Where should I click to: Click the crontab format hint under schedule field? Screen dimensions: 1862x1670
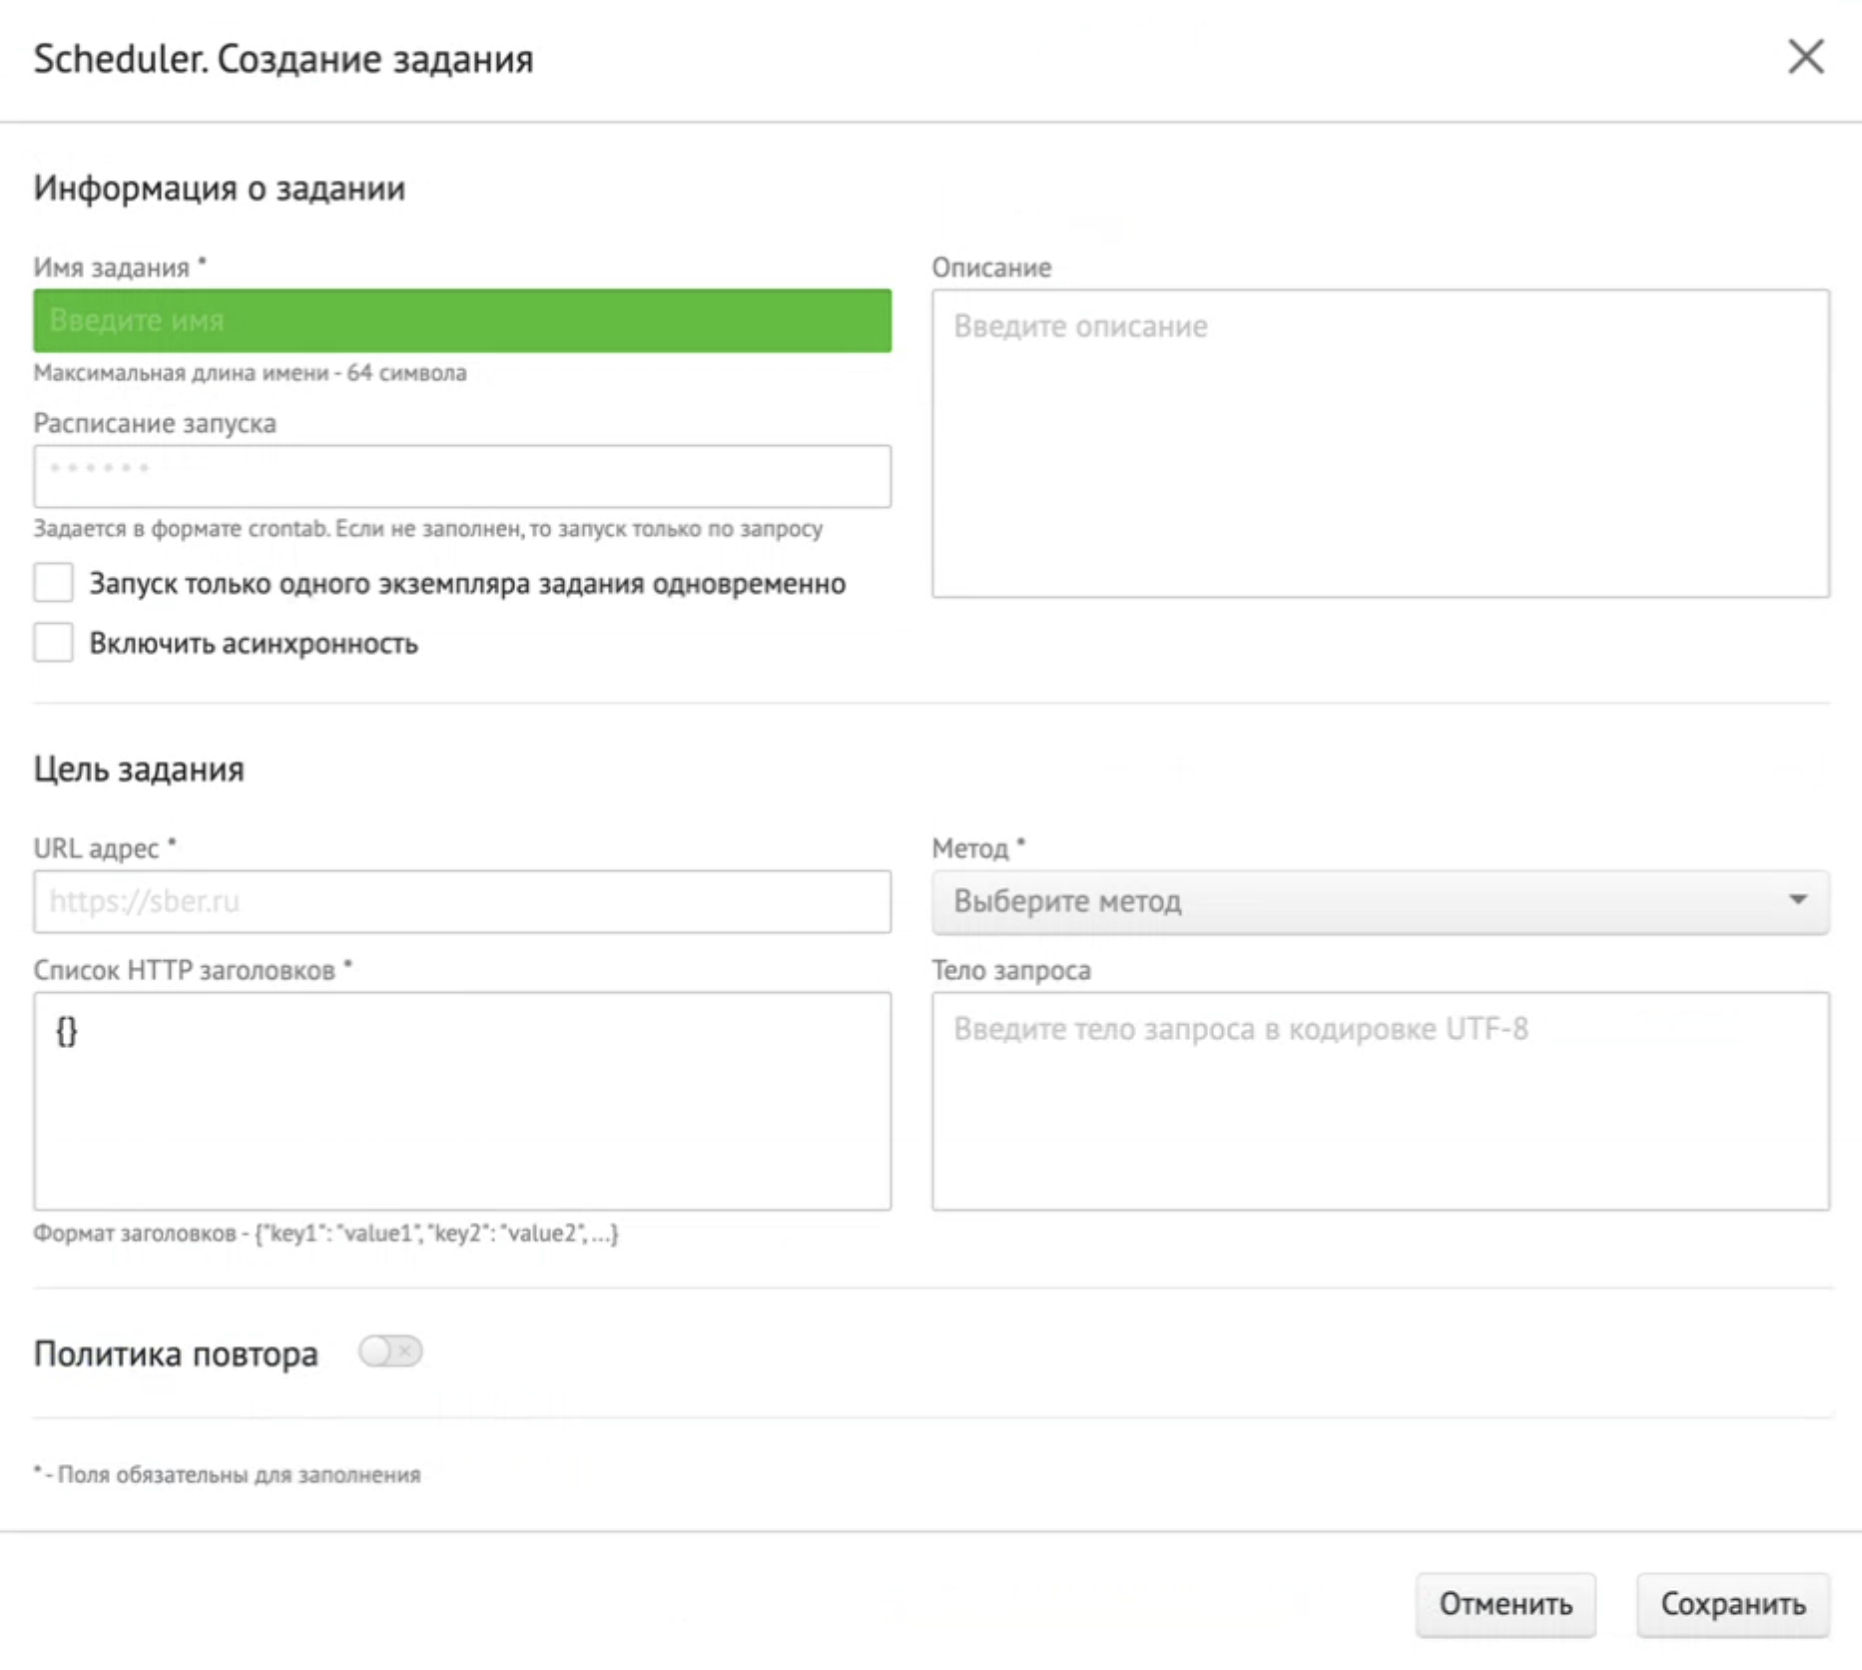point(428,529)
